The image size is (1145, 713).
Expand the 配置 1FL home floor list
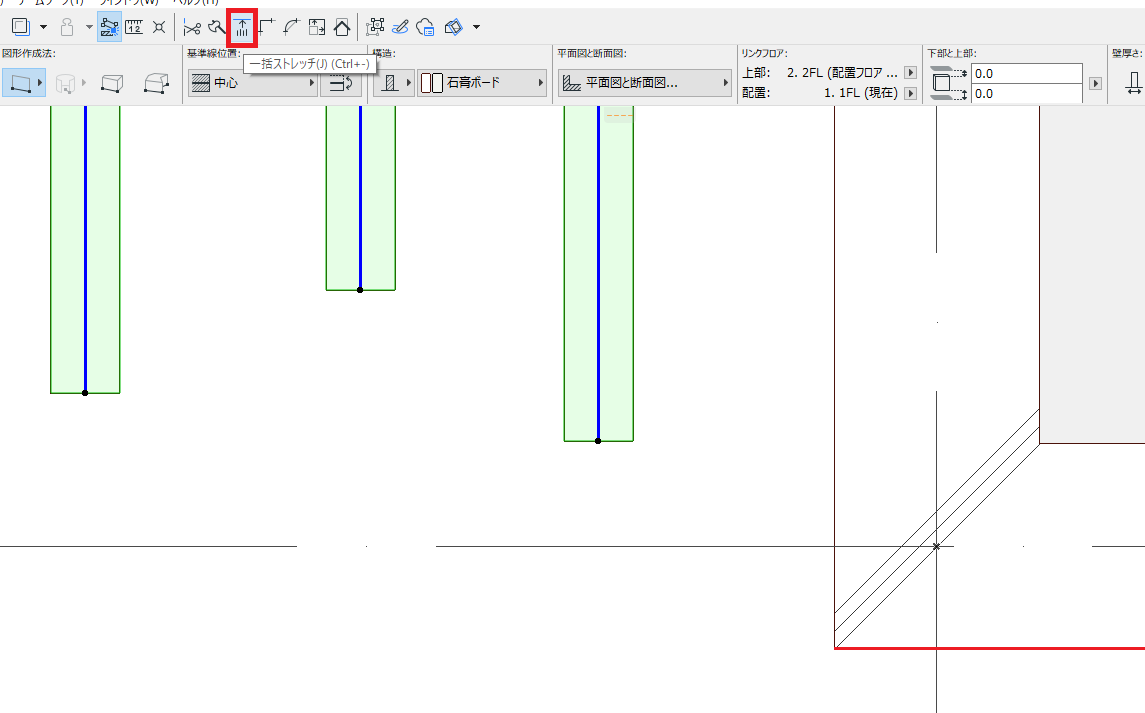pos(910,93)
